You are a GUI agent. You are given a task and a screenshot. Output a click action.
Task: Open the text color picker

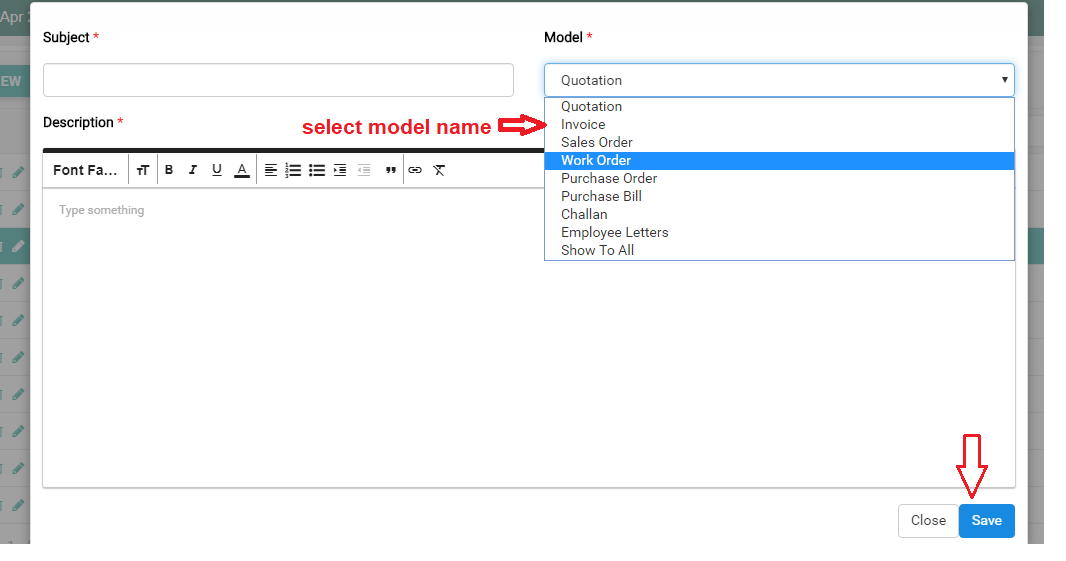[x=242, y=170]
